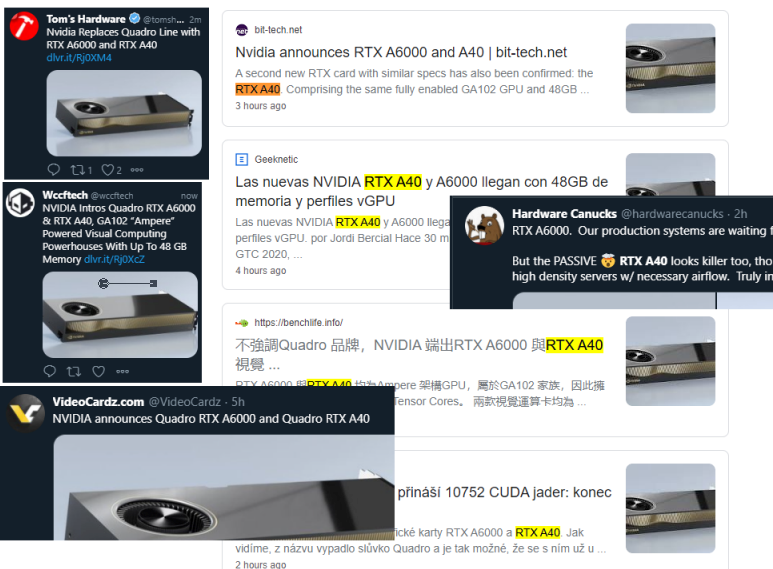Like the Wccftech tweet

(99, 371)
